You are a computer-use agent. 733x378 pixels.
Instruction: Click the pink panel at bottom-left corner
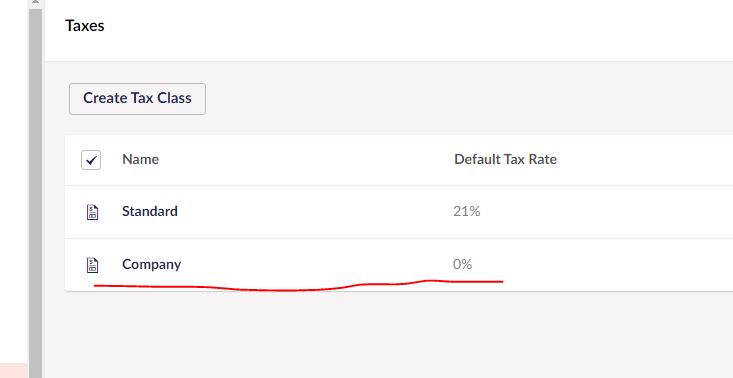tap(14, 371)
